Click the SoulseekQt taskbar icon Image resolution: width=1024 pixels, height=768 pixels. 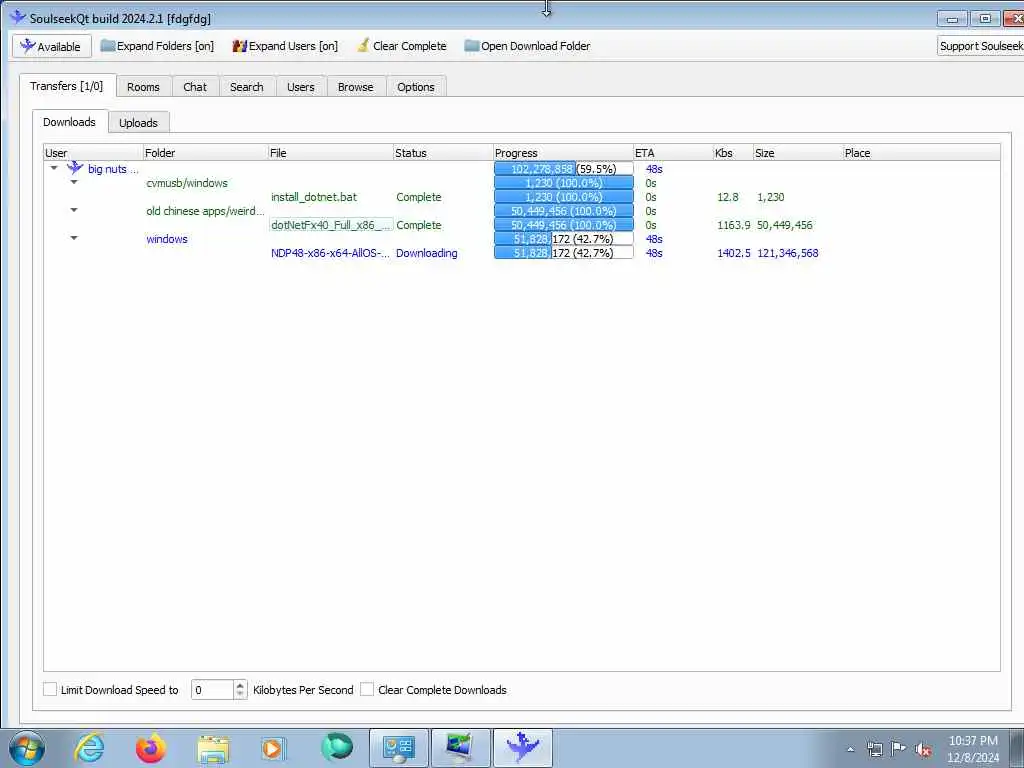[522, 748]
